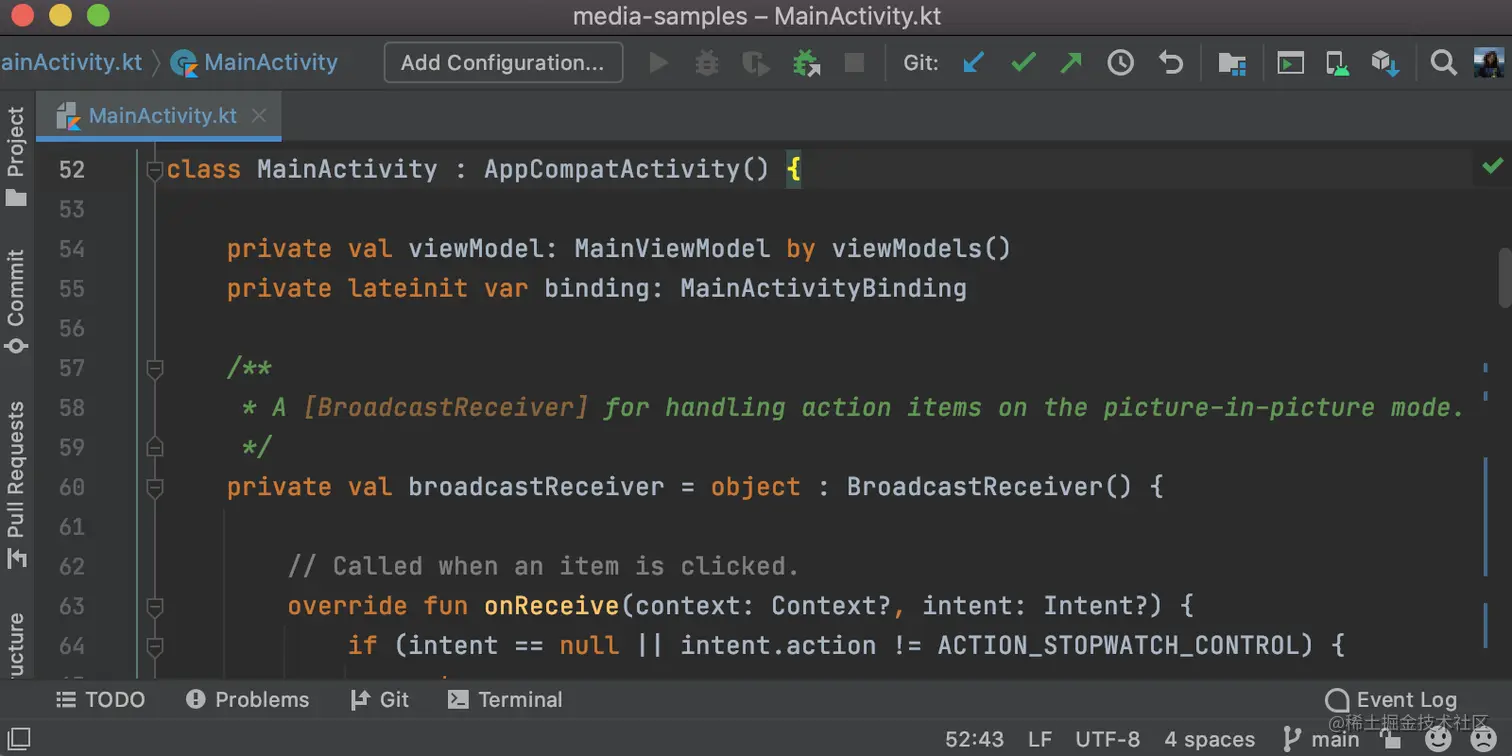Open the Run Anything window icon
Image resolution: width=1512 pixels, height=756 pixels.
1290,64
